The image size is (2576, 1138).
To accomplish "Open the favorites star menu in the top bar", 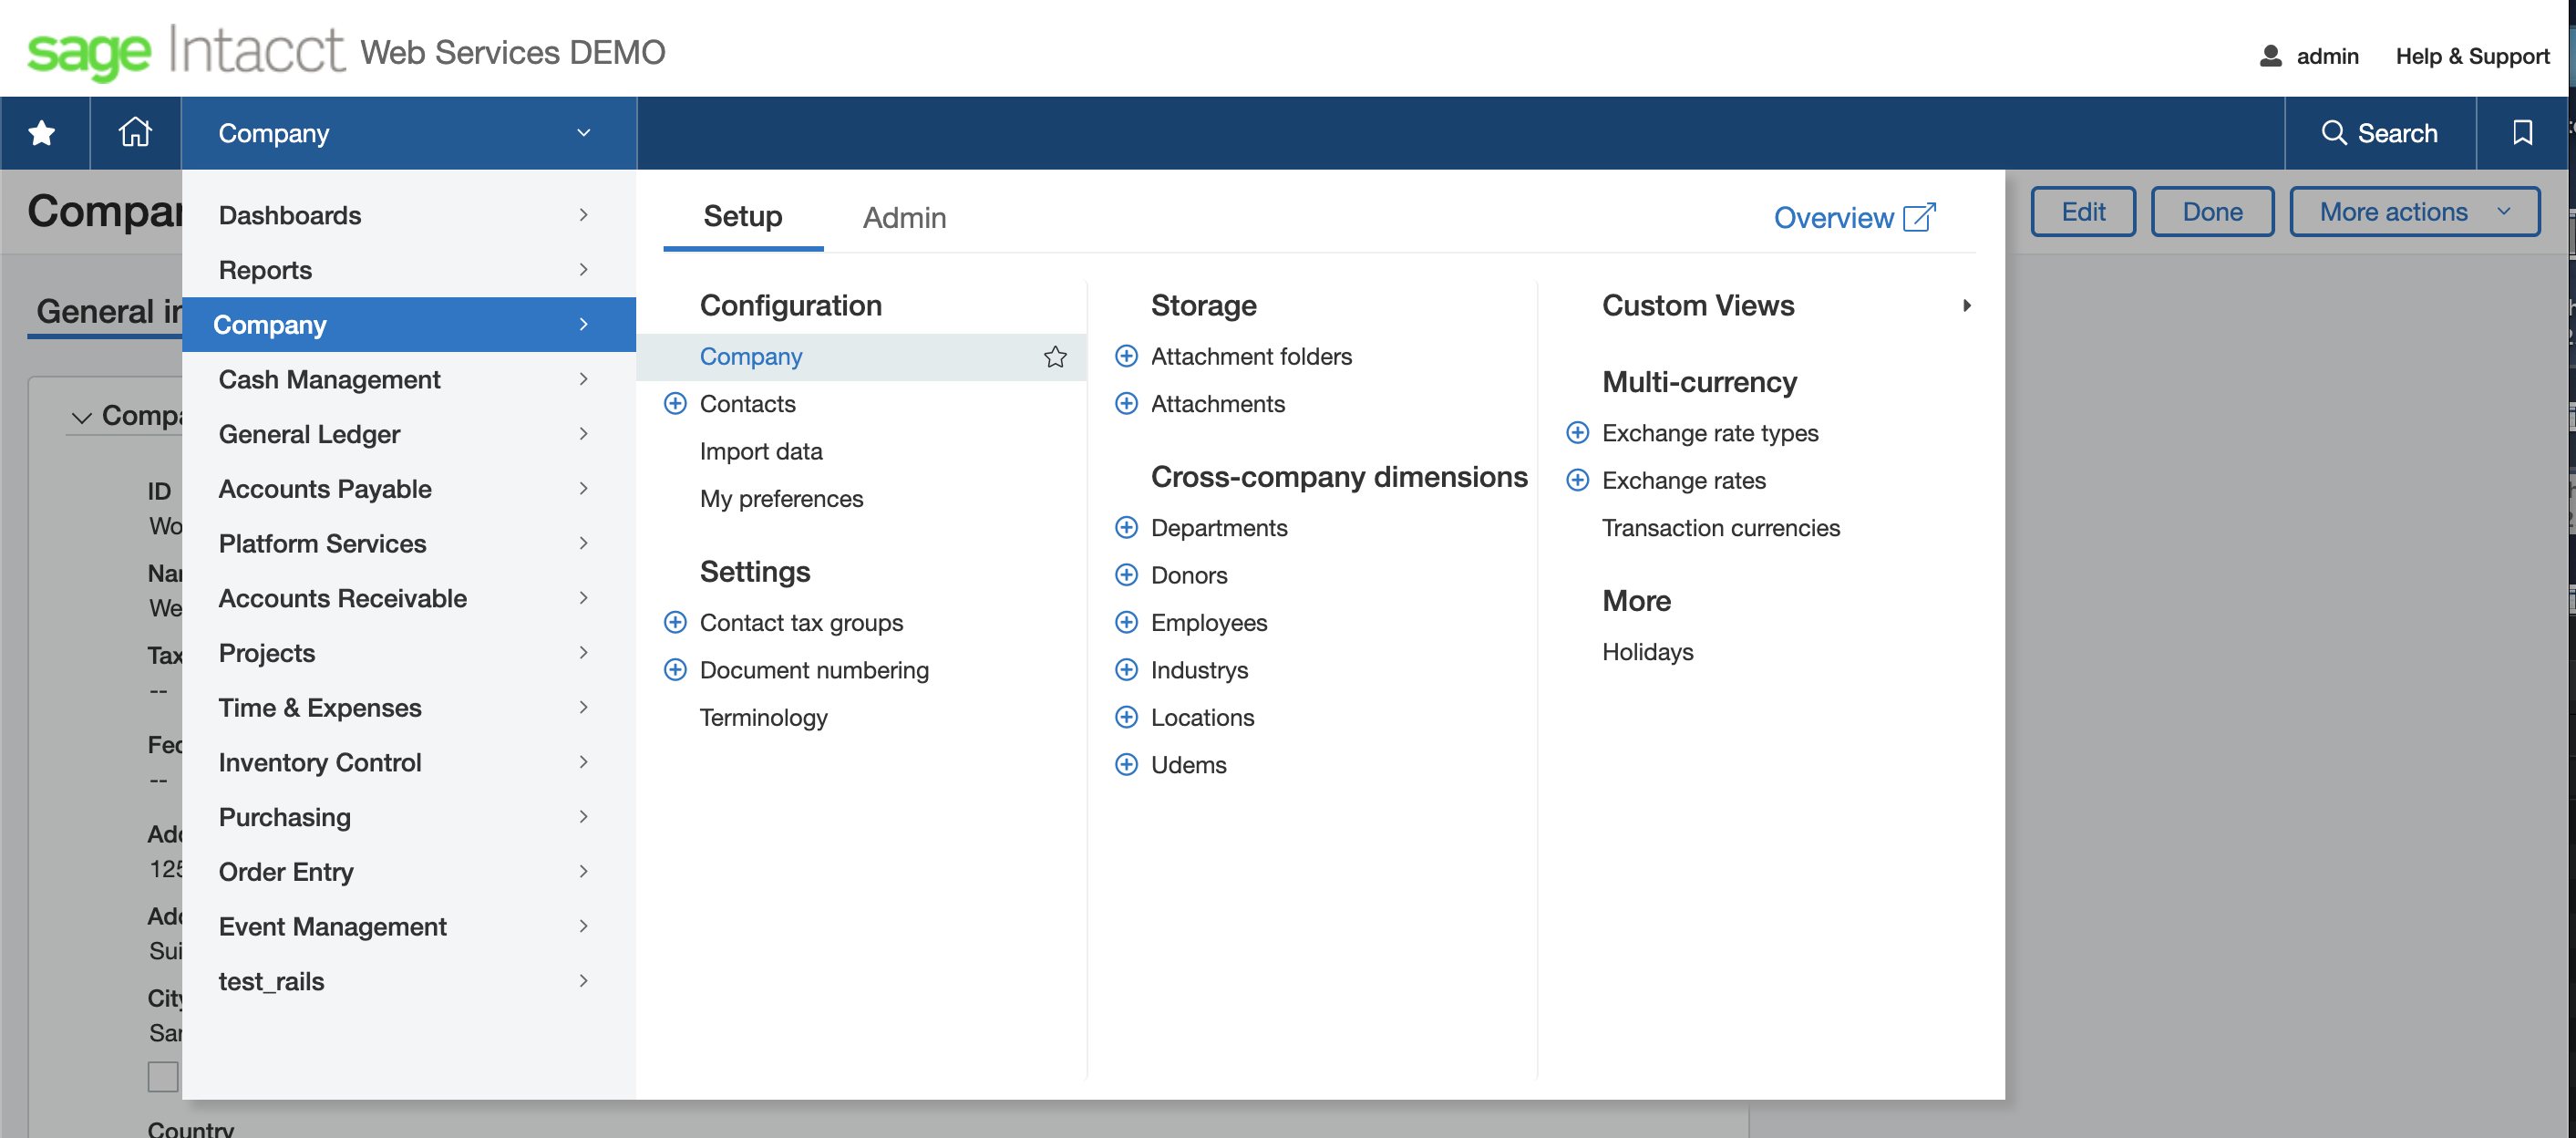I will pos(42,132).
